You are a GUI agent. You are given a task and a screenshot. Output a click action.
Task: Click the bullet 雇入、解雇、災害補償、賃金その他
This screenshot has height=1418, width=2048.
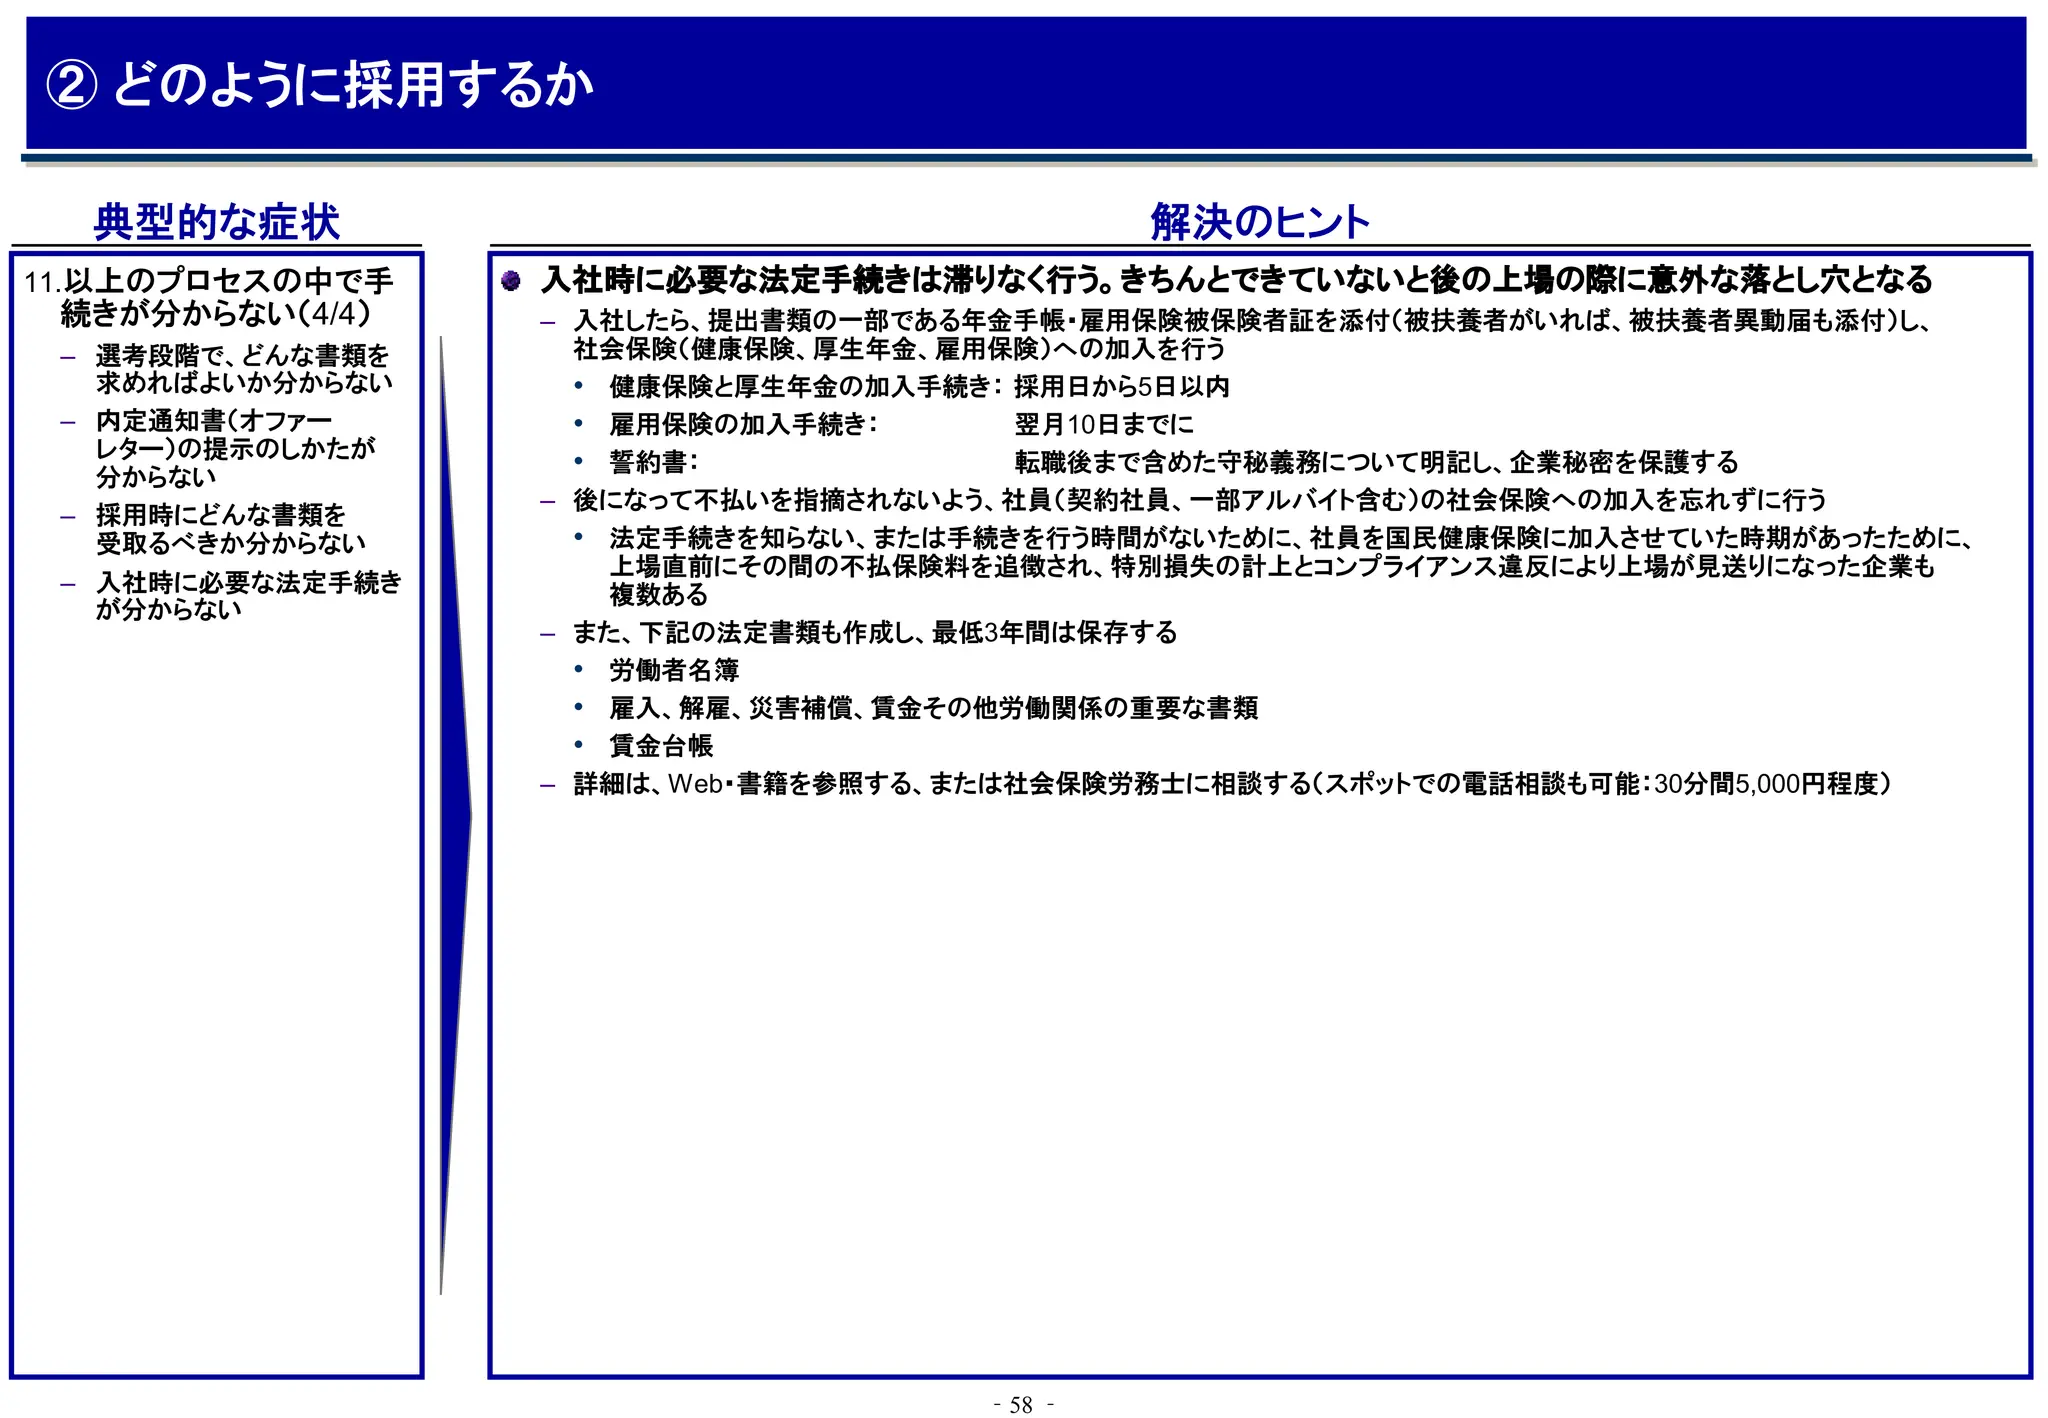934,709
